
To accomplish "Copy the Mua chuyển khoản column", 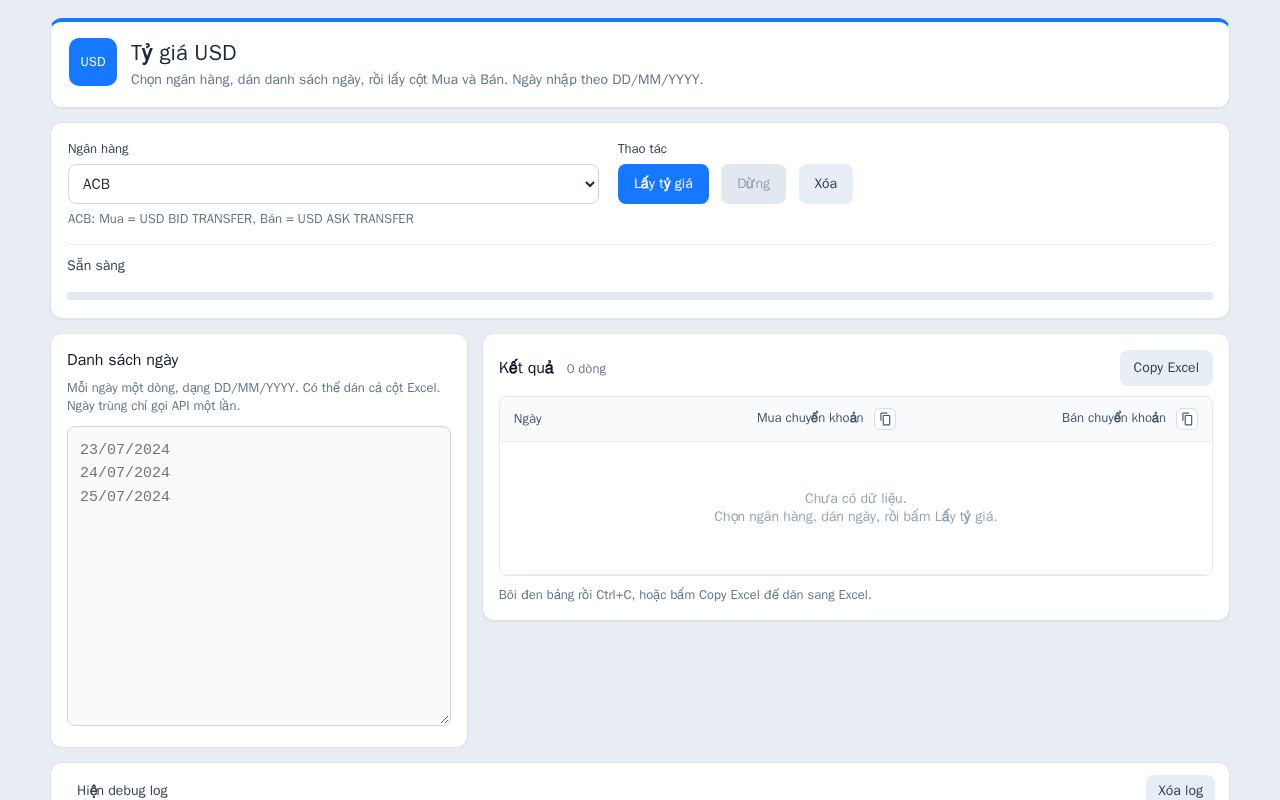I will point(885,419).
